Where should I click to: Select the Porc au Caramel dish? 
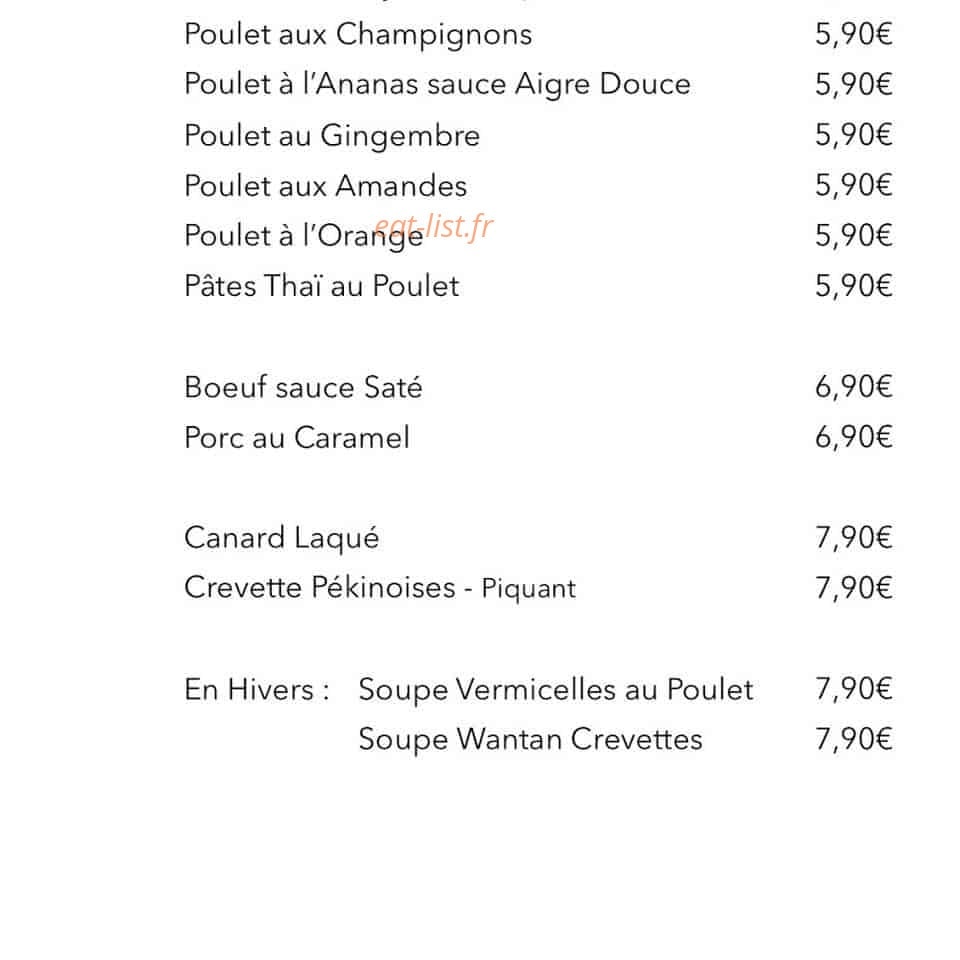pos(297,438)
